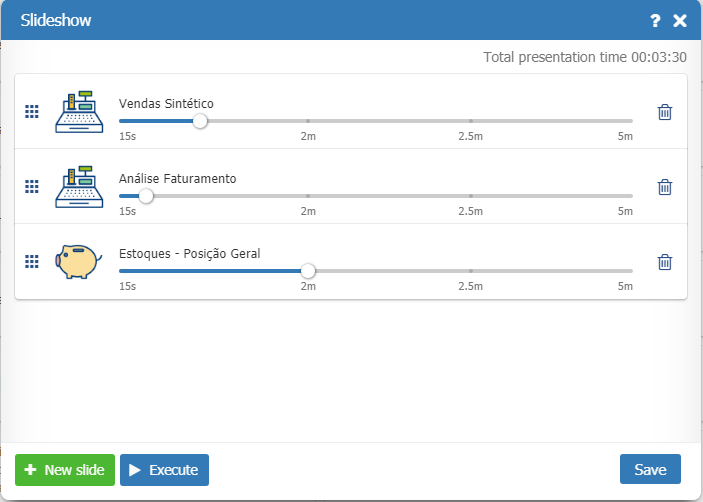This screenshot has height=502, width=703.
Task: Click the Vendas Sintético cash register icon
Action: point(77,111)
